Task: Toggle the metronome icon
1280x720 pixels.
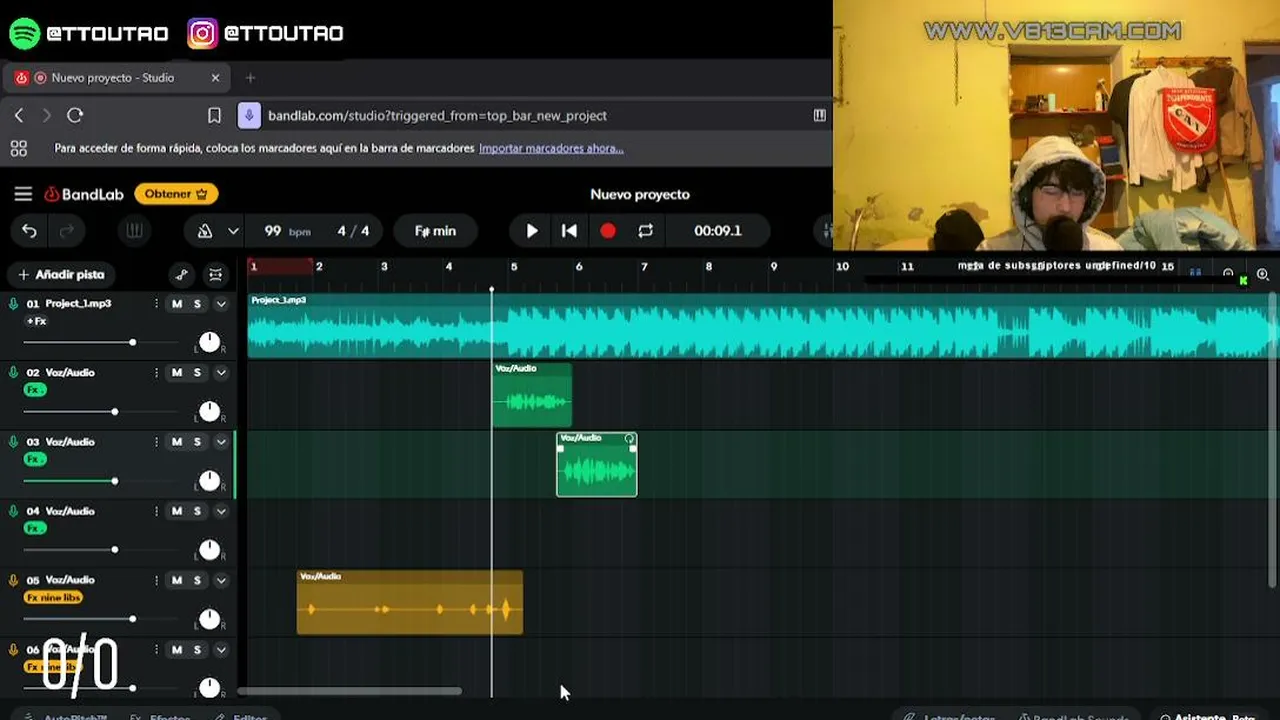Action: pyautogui.click(x=205, y=231)
